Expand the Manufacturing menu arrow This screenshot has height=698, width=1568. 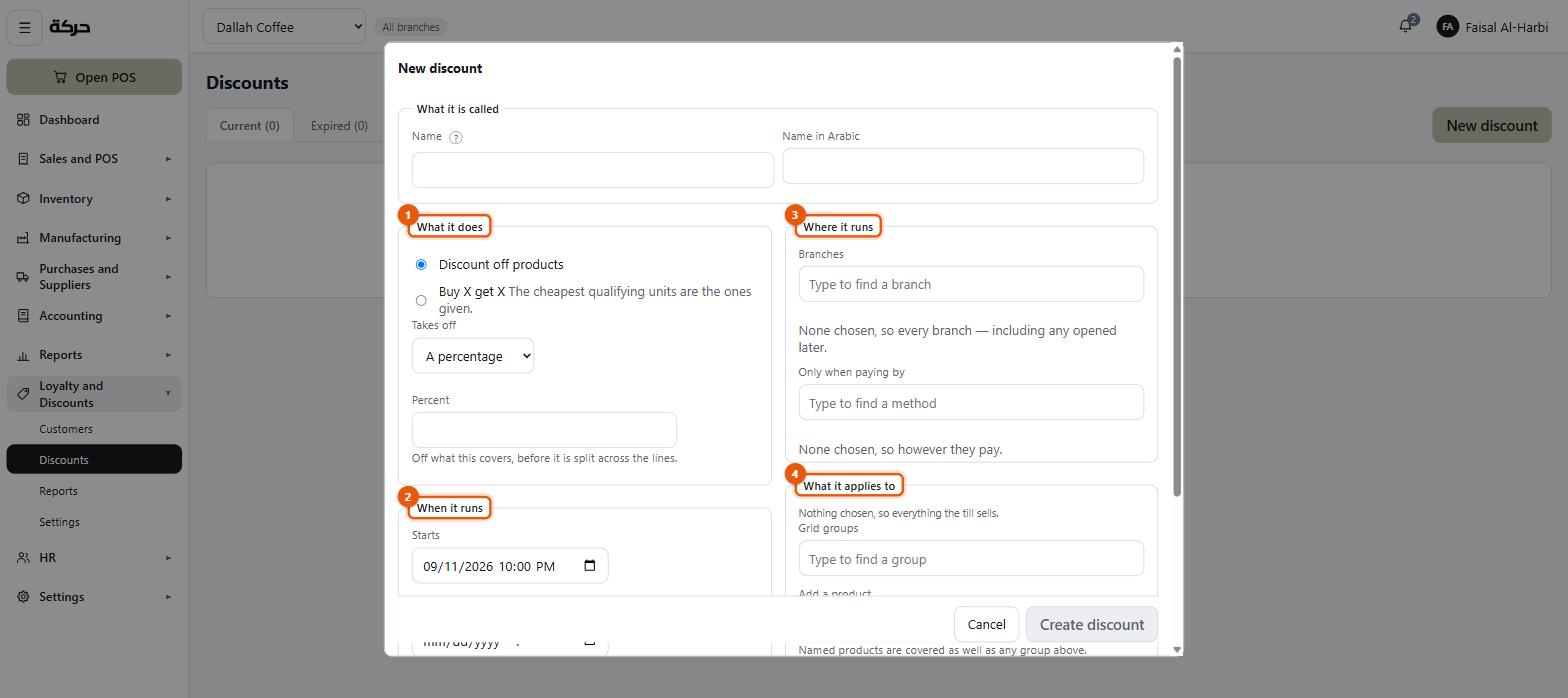168,238
